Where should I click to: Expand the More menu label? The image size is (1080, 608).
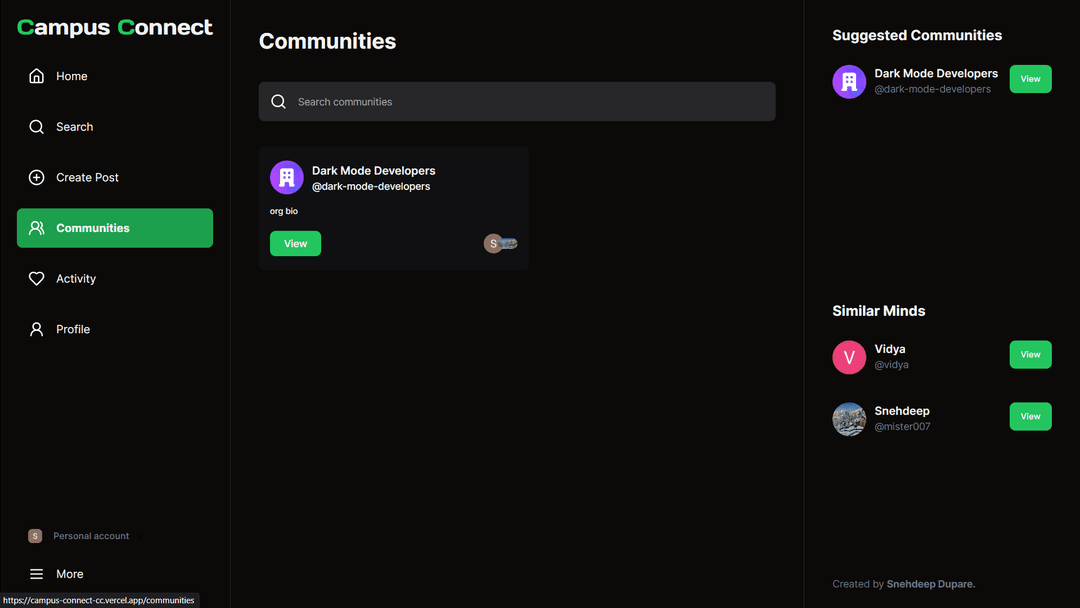(x=70, y=574)
